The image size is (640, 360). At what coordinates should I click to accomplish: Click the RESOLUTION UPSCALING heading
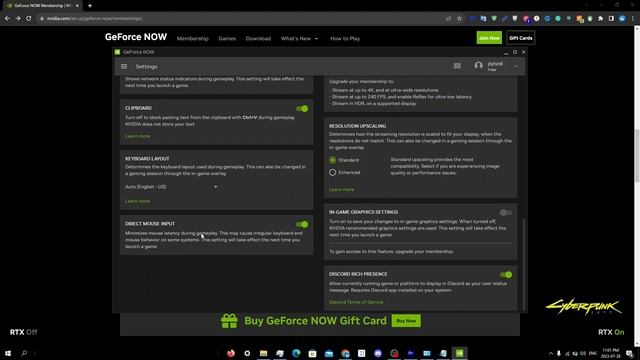(x=358, y=126)
